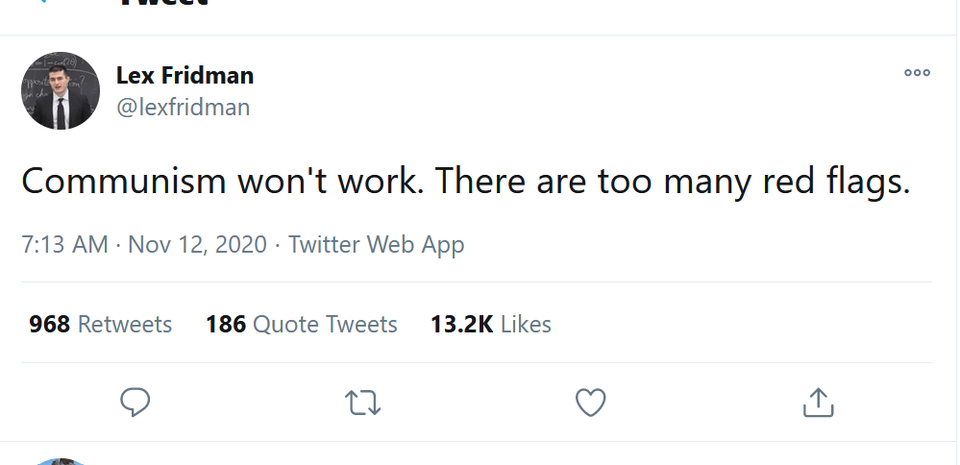View the 968 Retweets list
Viewport: 960px width, 465px height.
pyautogui.click(x=100, y=324)
